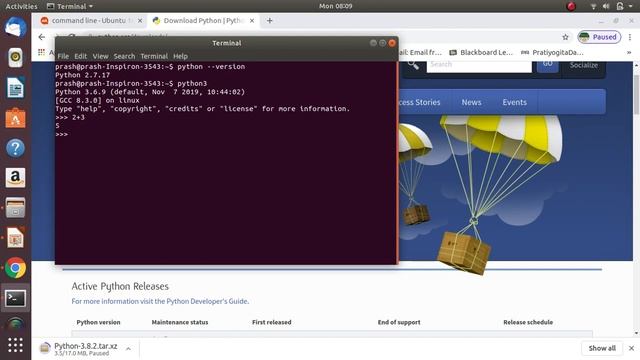Click Show all downloads button
Screen dimensions: 640x360
tap(602, 348)
